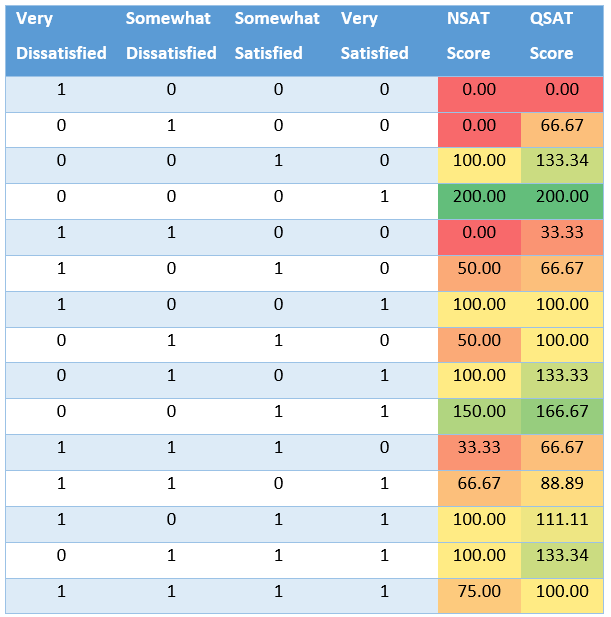The image size is (611, 617).
Task: Select the QSAT Score 33.33 cell
Action: 562,233
